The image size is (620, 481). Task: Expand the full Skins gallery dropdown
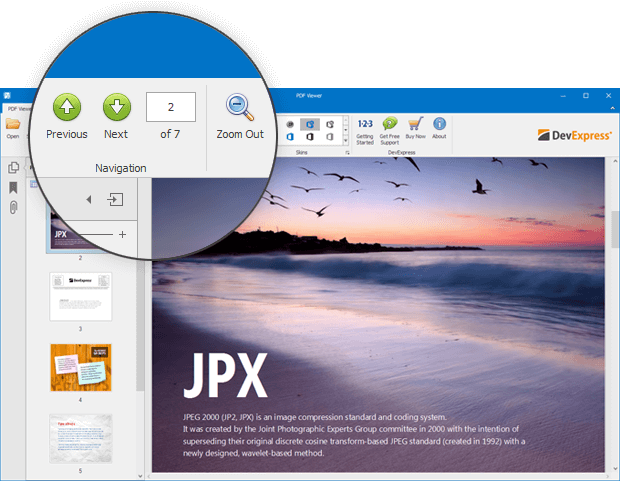click(x=346, y=140)
